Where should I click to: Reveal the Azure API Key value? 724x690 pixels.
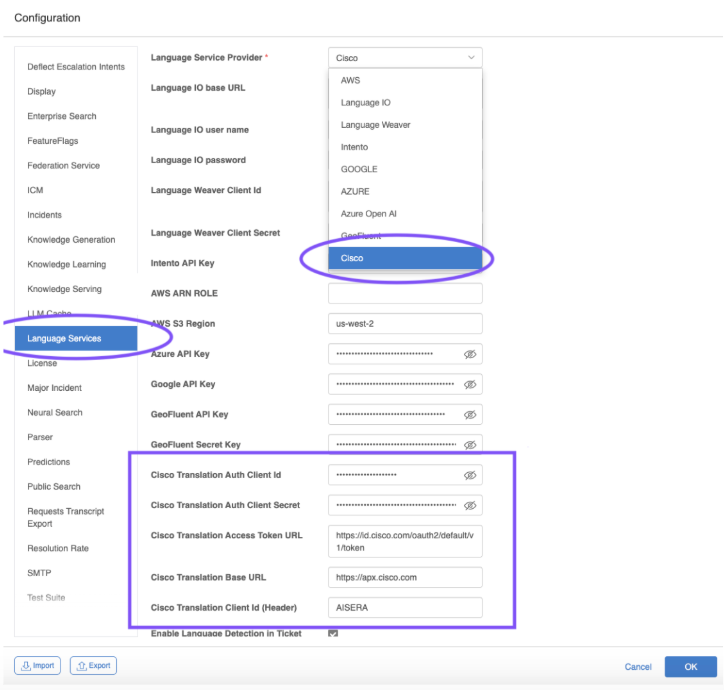click(470, 354)
